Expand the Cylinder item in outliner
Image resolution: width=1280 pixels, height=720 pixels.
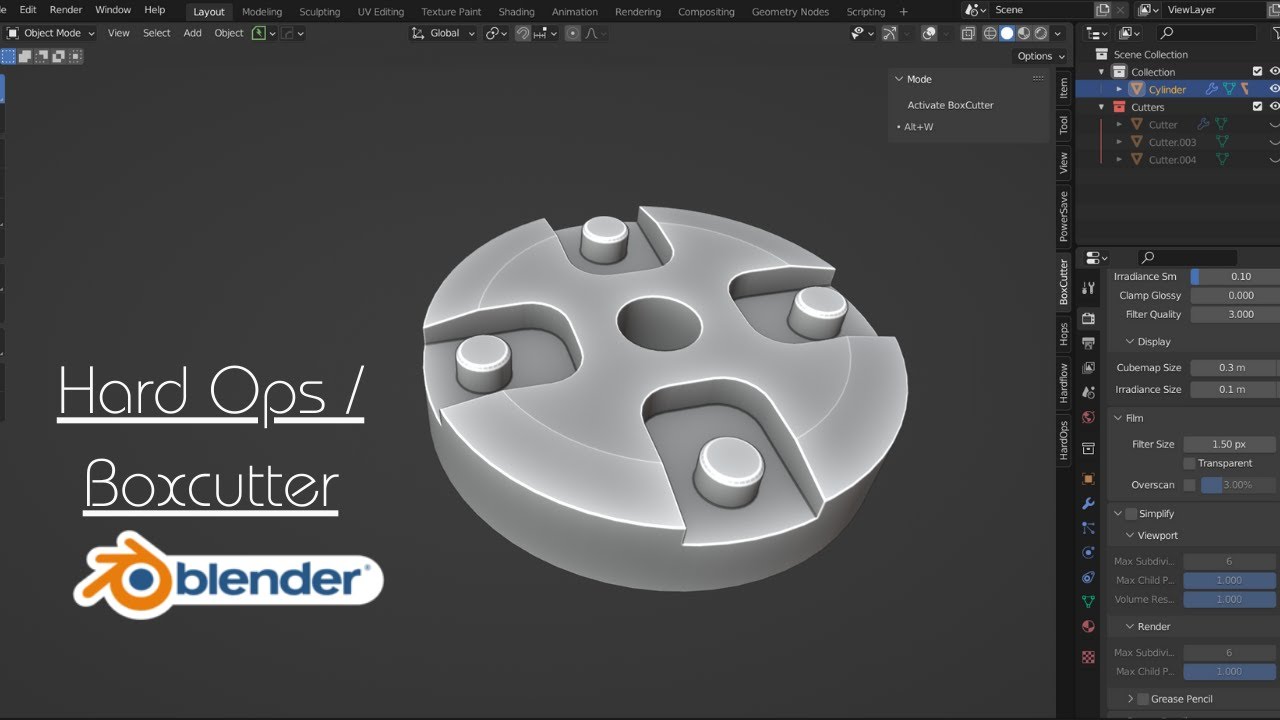tap(1119, 89)
